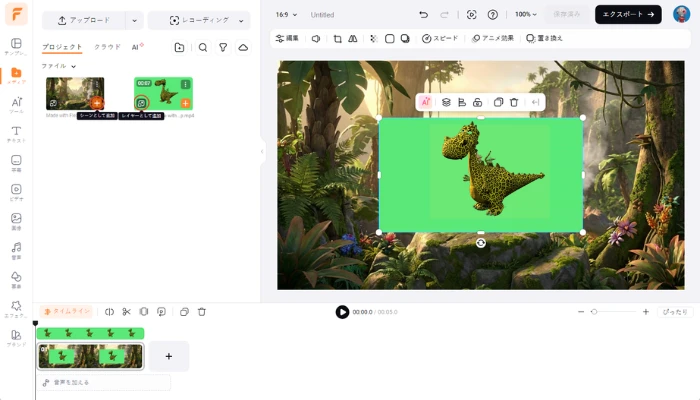
Task: Click the エクスポート button
Action: 628,15
